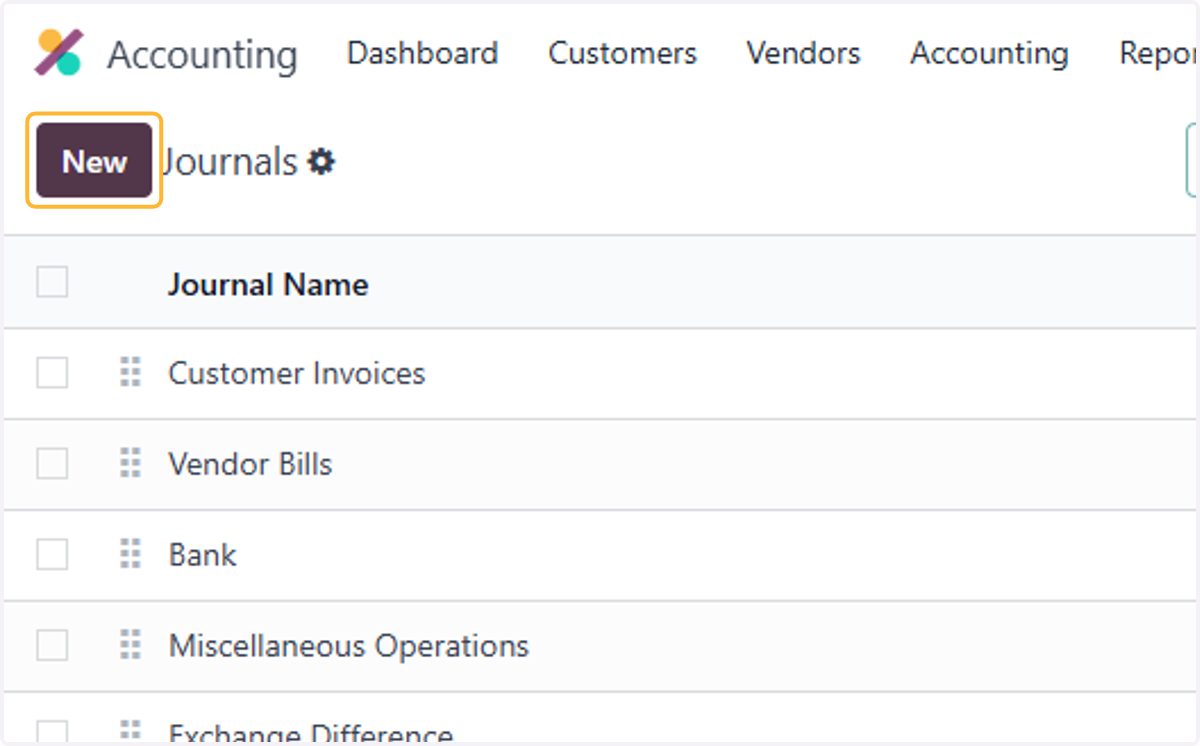The height and width of the screenshot is (746, 1200).
Task: Open the Miscellaneous Operations journal row
Action: point(600,645)
